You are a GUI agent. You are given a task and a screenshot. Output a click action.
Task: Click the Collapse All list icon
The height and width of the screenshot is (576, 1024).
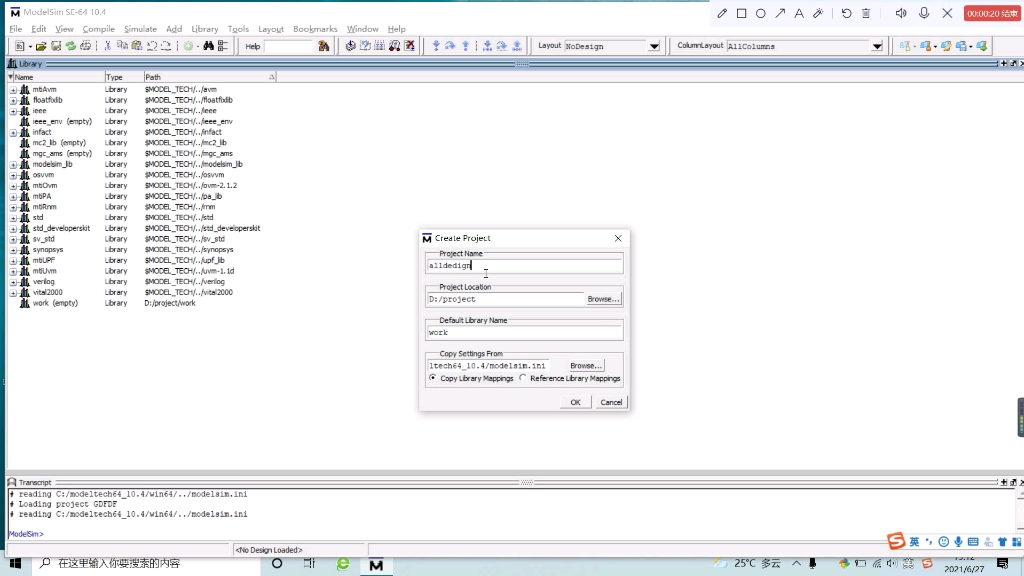coord(223,46)
